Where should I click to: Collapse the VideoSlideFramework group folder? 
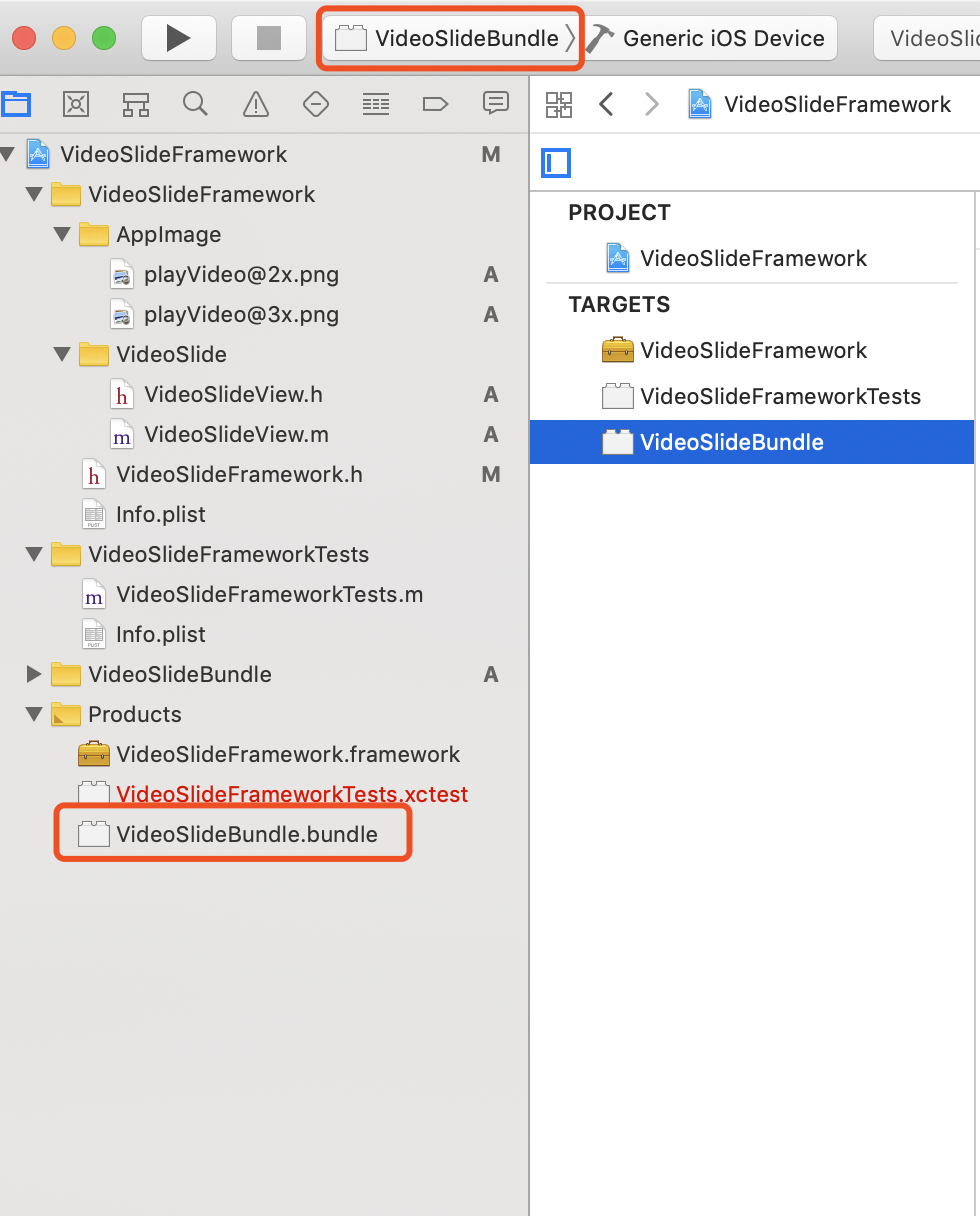pyautogui.click(x=35, y=194)
